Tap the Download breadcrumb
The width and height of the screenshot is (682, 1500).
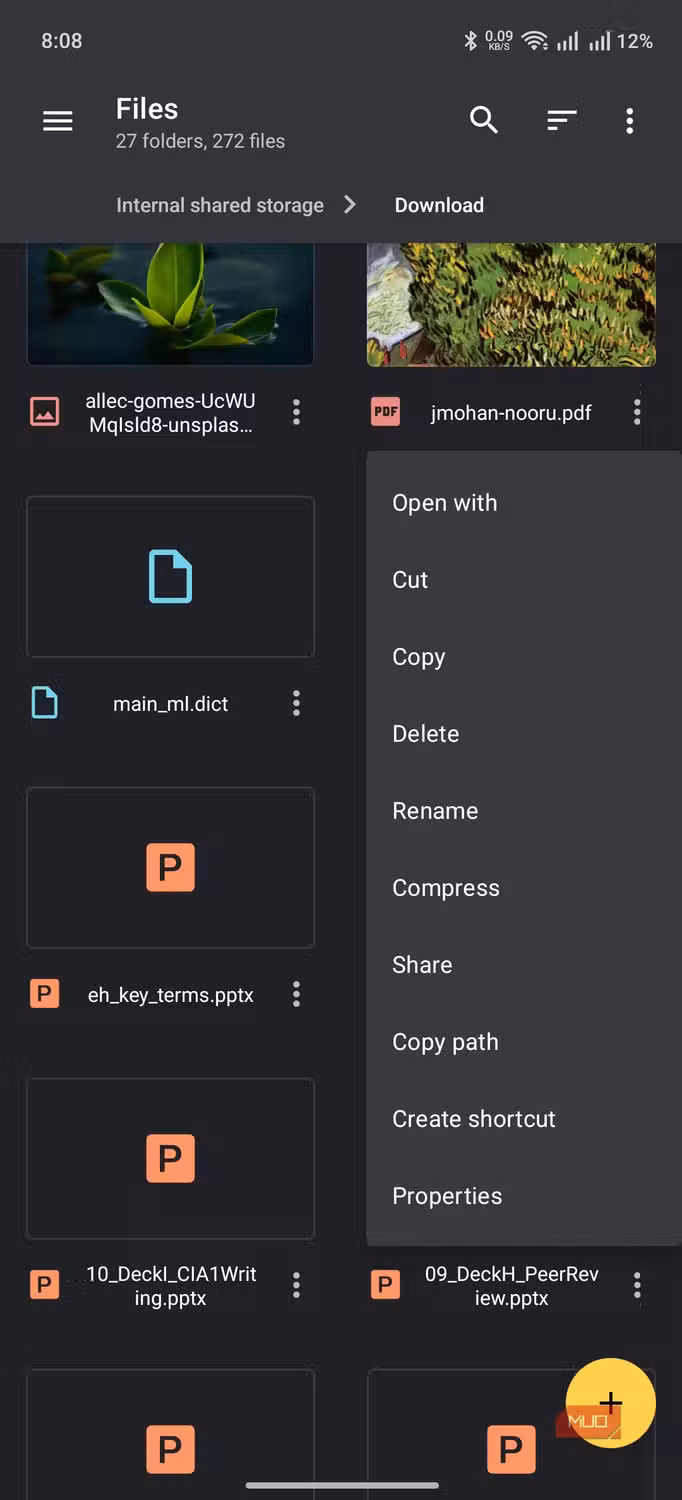click(439, 205)
